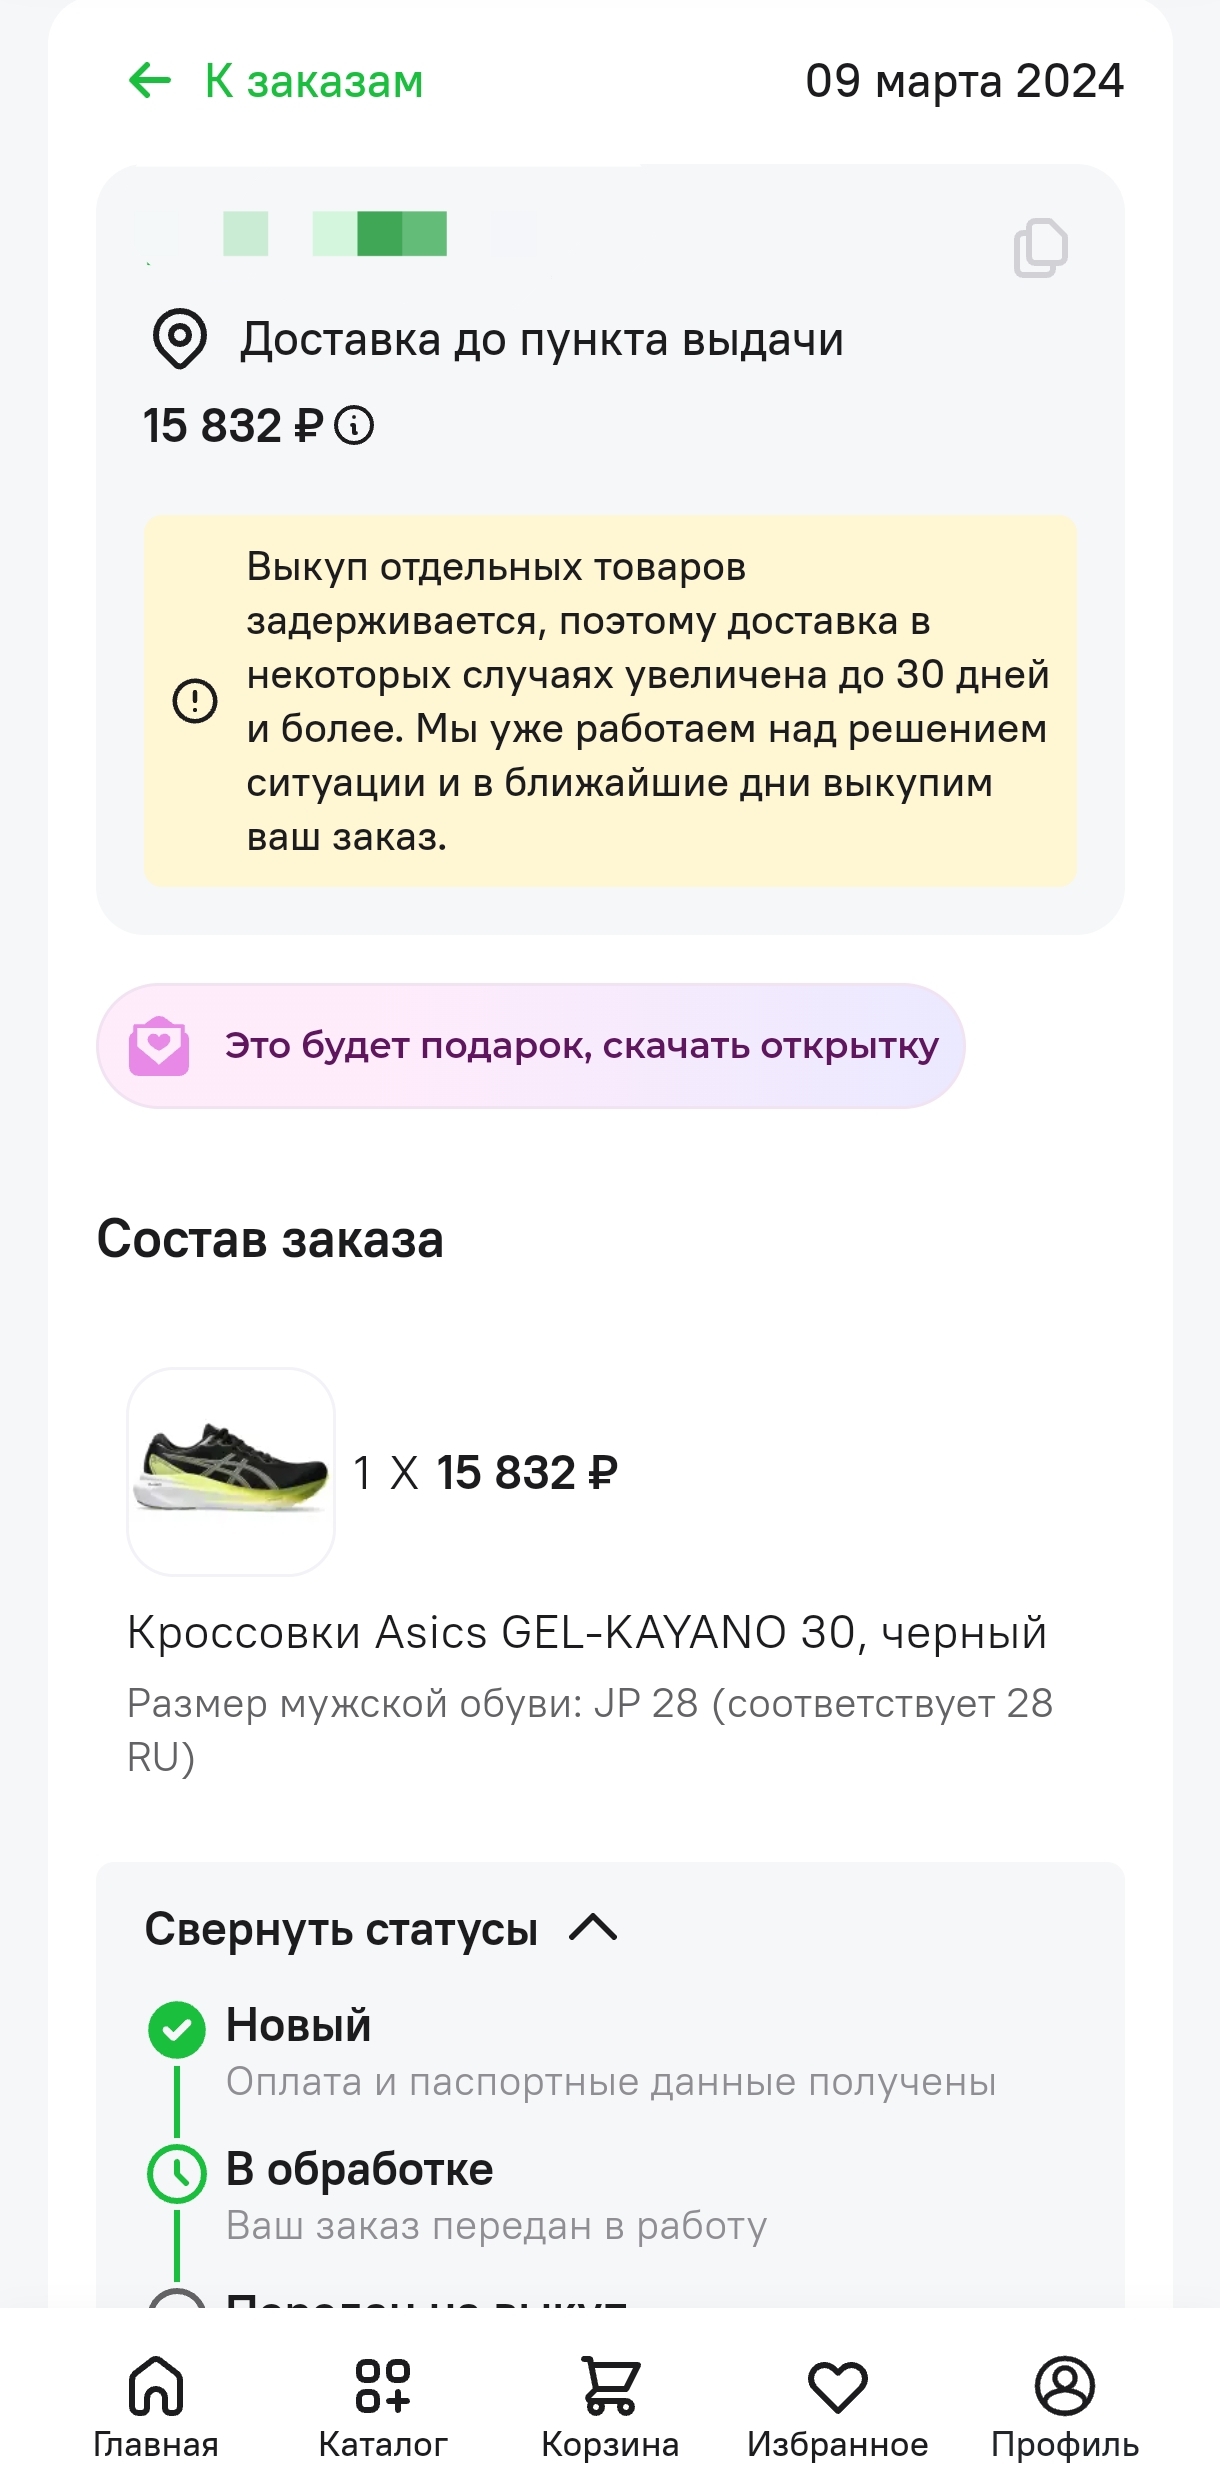Tap the Доставка до пункта выдачи text

(x=541, y=340)
